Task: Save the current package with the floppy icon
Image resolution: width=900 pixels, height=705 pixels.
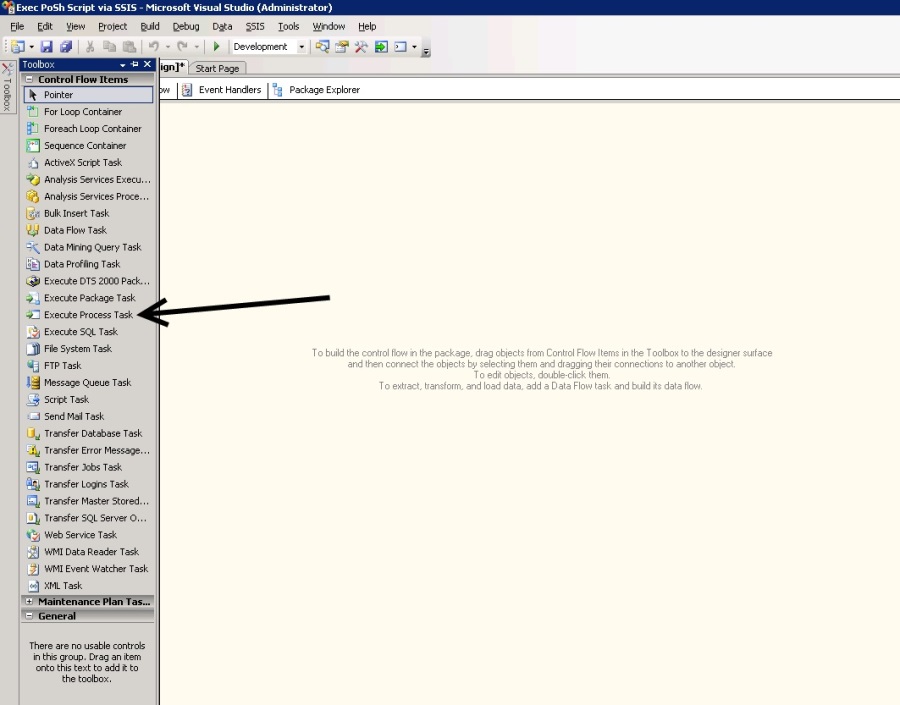Action: click(46, 47)
